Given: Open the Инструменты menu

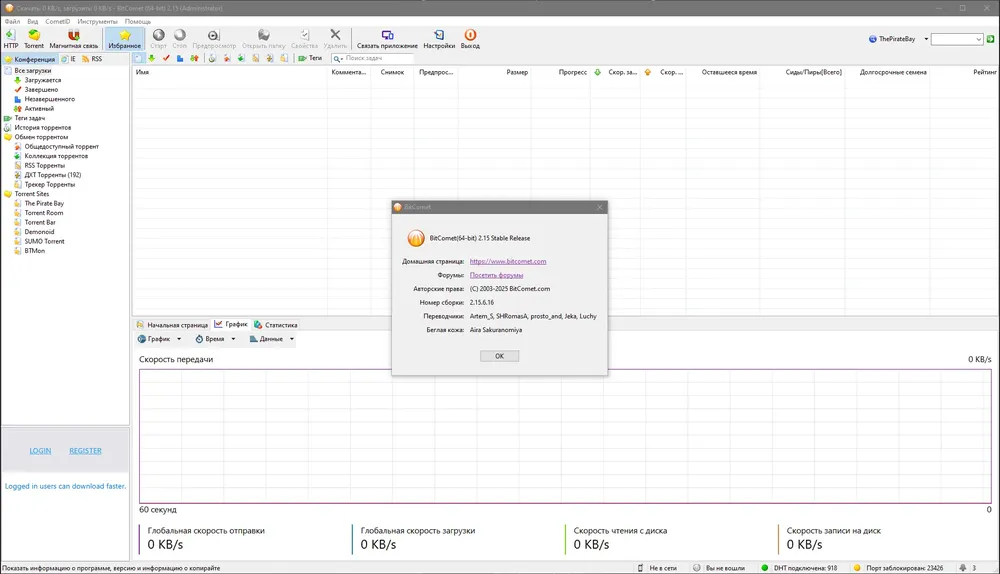Looking at the screenshot, I should [98, 21].
